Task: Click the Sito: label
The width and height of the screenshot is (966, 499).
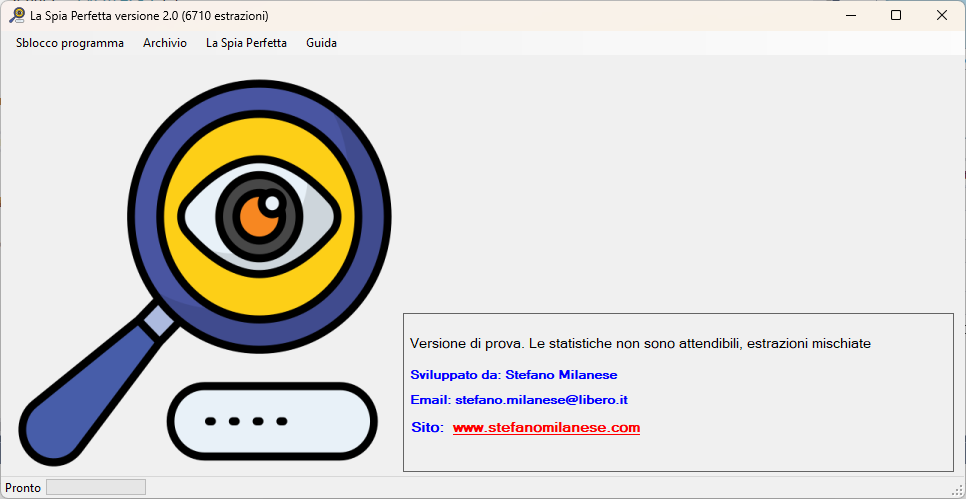Action: [427, 428]
